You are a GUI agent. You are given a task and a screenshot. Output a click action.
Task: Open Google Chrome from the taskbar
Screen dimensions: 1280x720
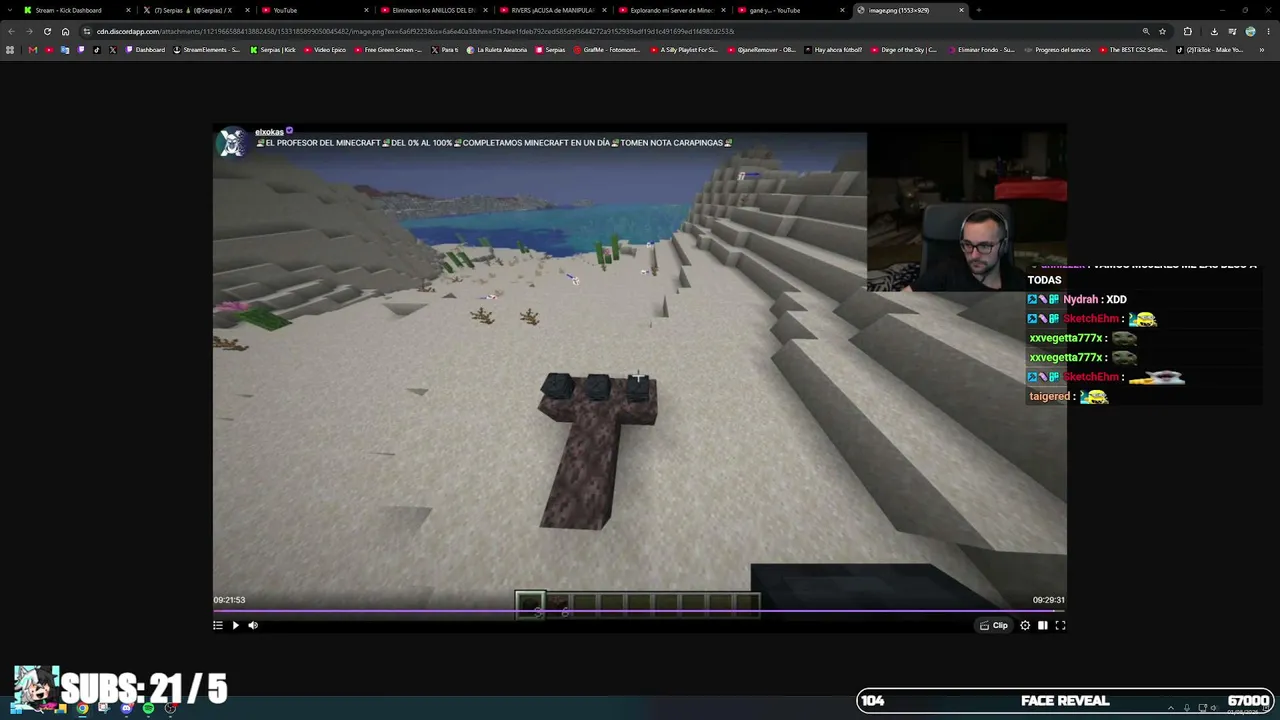click(x=82, y=709)
